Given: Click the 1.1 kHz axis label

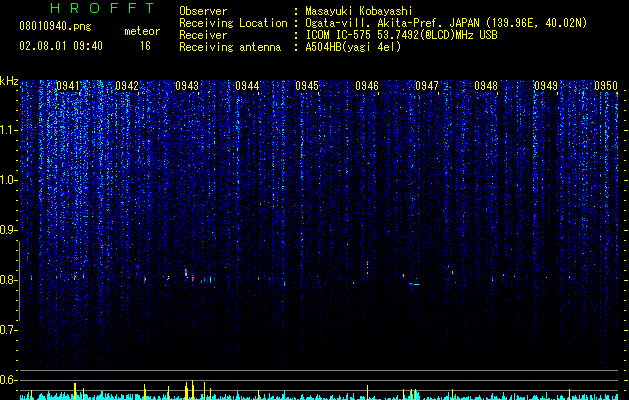Looking at the screenshot, I should click(x=8, y=130).
